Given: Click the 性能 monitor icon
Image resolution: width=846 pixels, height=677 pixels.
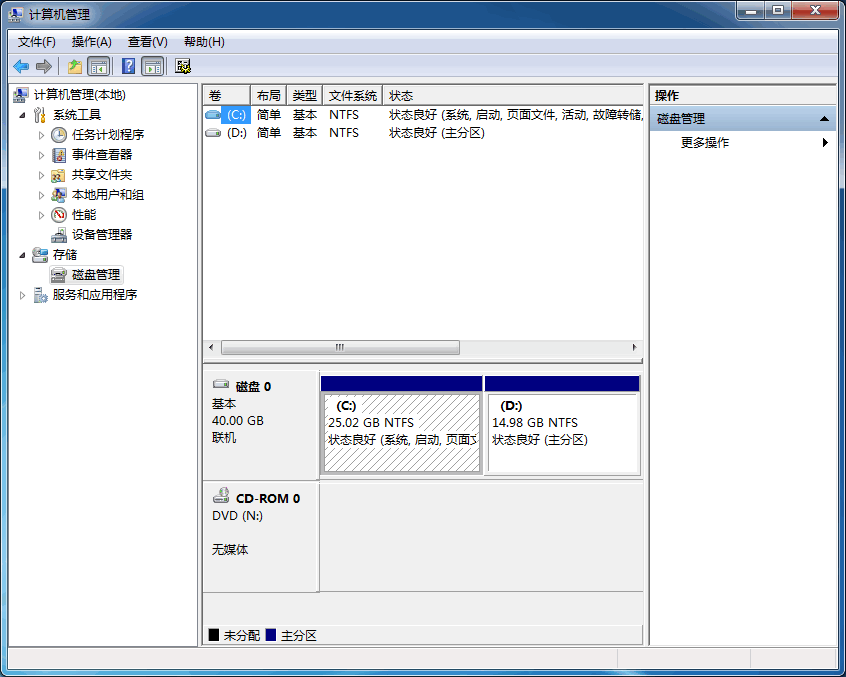Looking at the screenshot, I should [x=59, y=215].
